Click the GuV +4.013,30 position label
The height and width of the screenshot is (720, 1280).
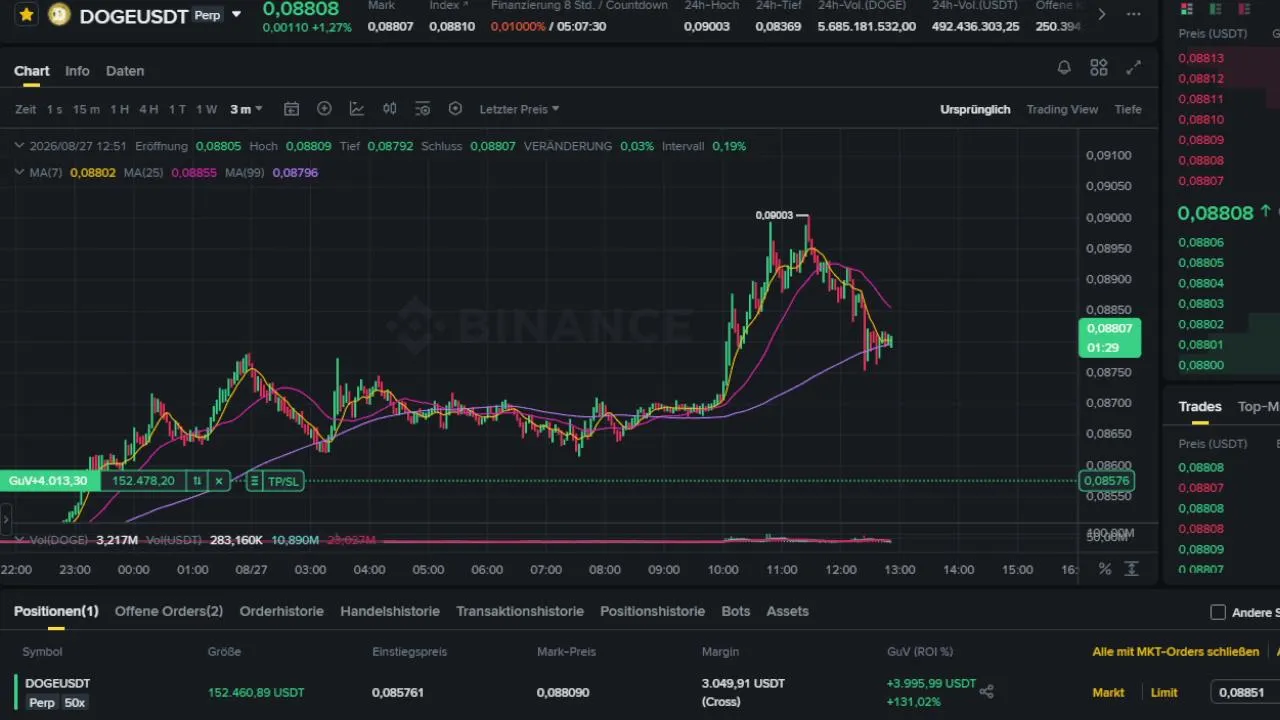(47, 481)
